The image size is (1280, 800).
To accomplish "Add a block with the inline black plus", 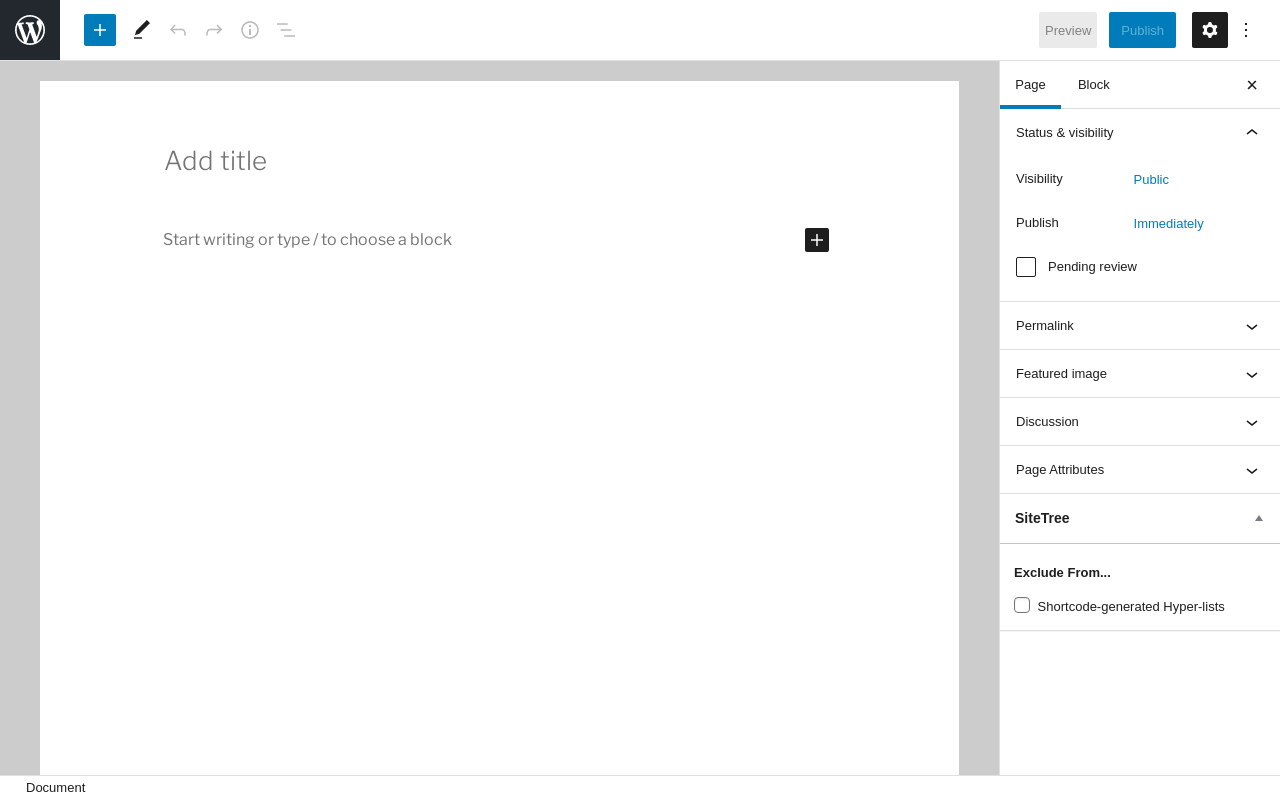I will pyautogui.click(x=817, y=240).
